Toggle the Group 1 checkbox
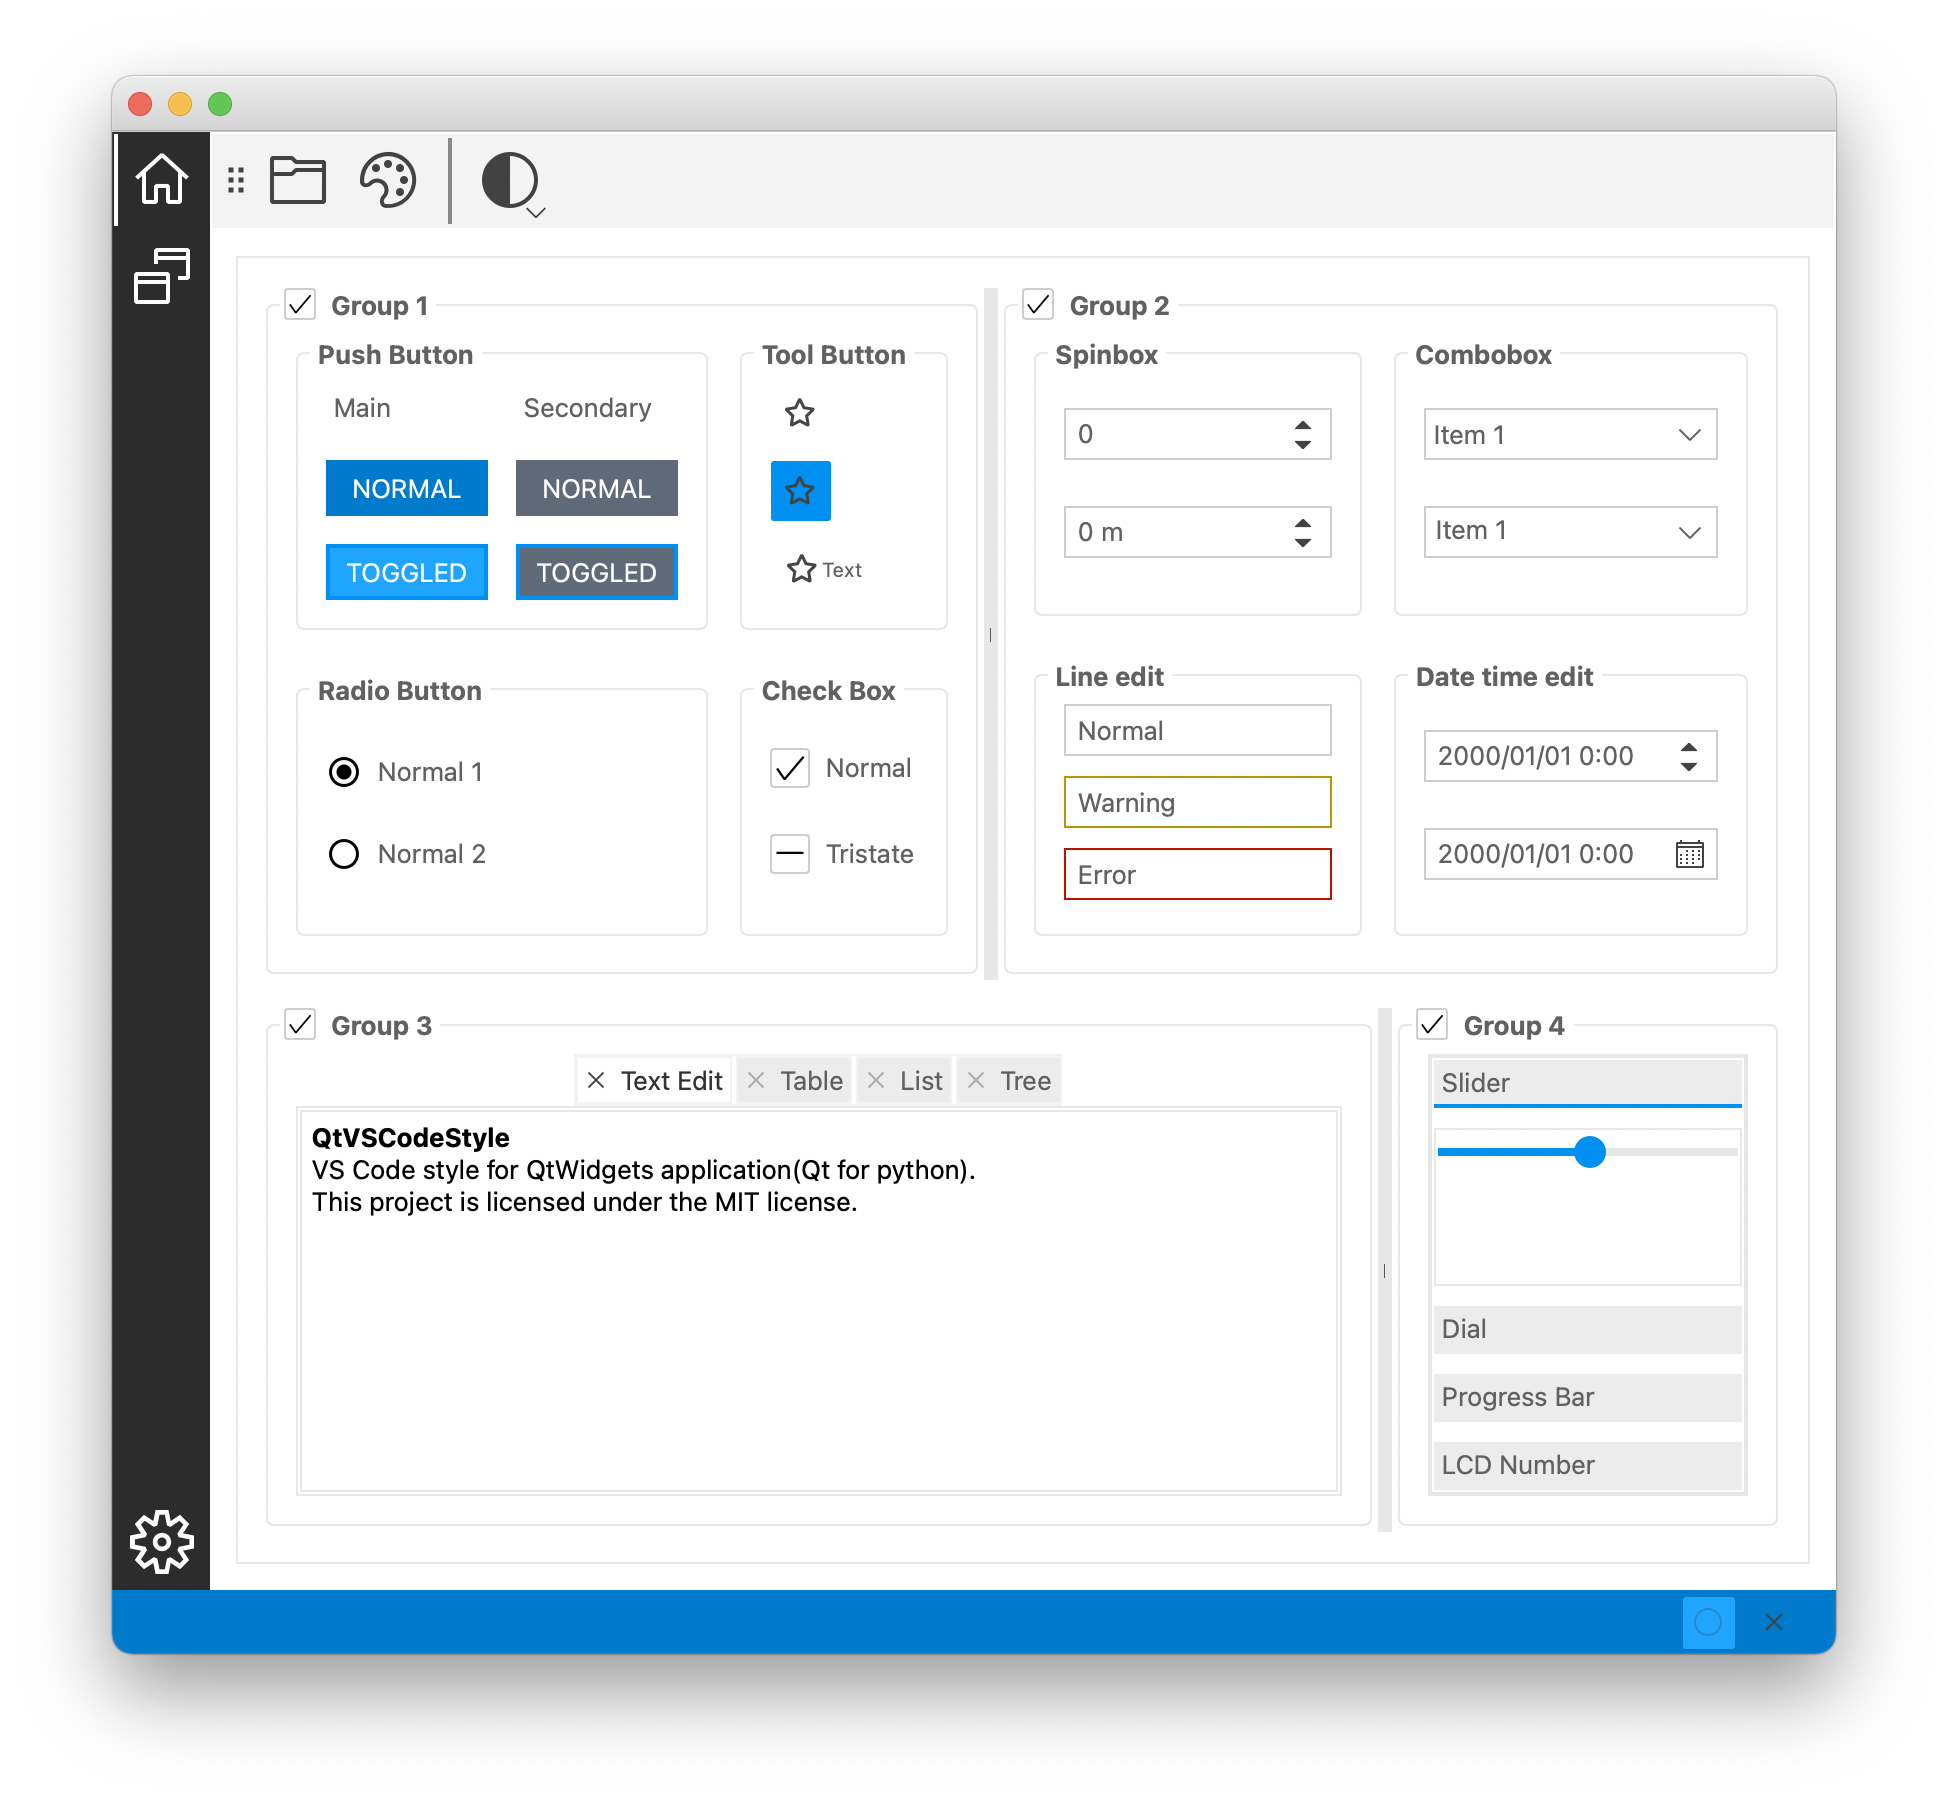Viewport: 1948px width, 1802px height. point(300,305)
